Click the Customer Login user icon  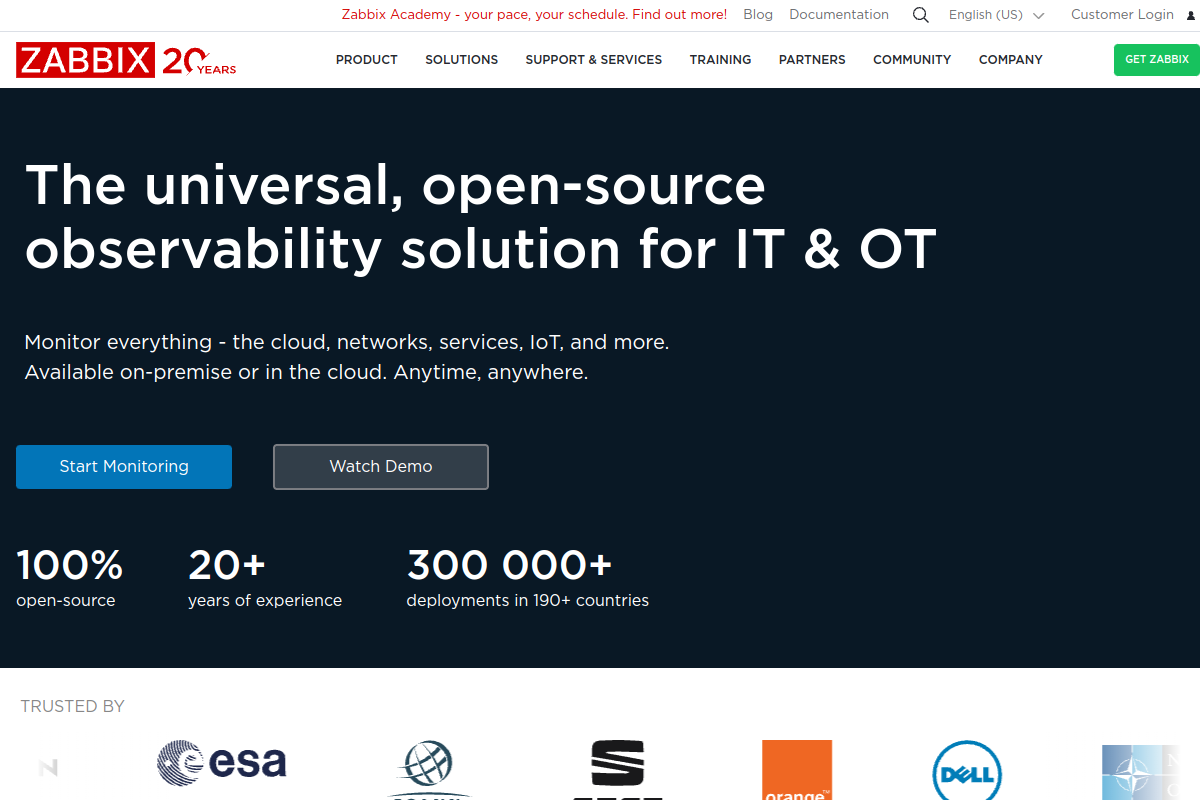click(x=1192, y=15)
